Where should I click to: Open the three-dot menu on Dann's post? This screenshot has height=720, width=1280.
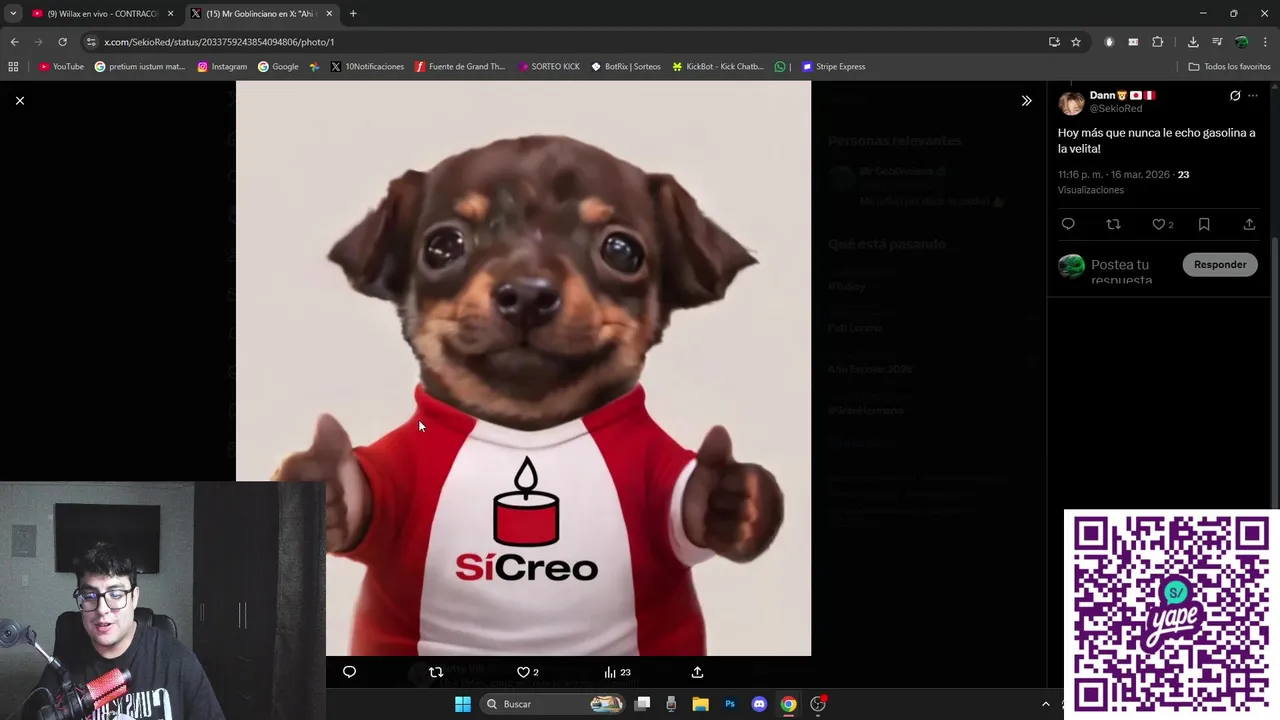1253,96
